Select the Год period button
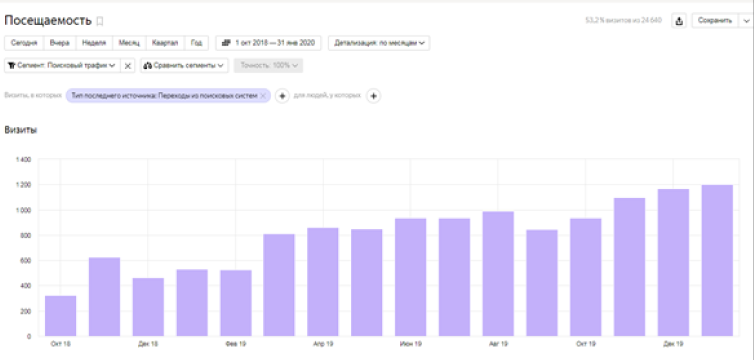 coord(196,43)
